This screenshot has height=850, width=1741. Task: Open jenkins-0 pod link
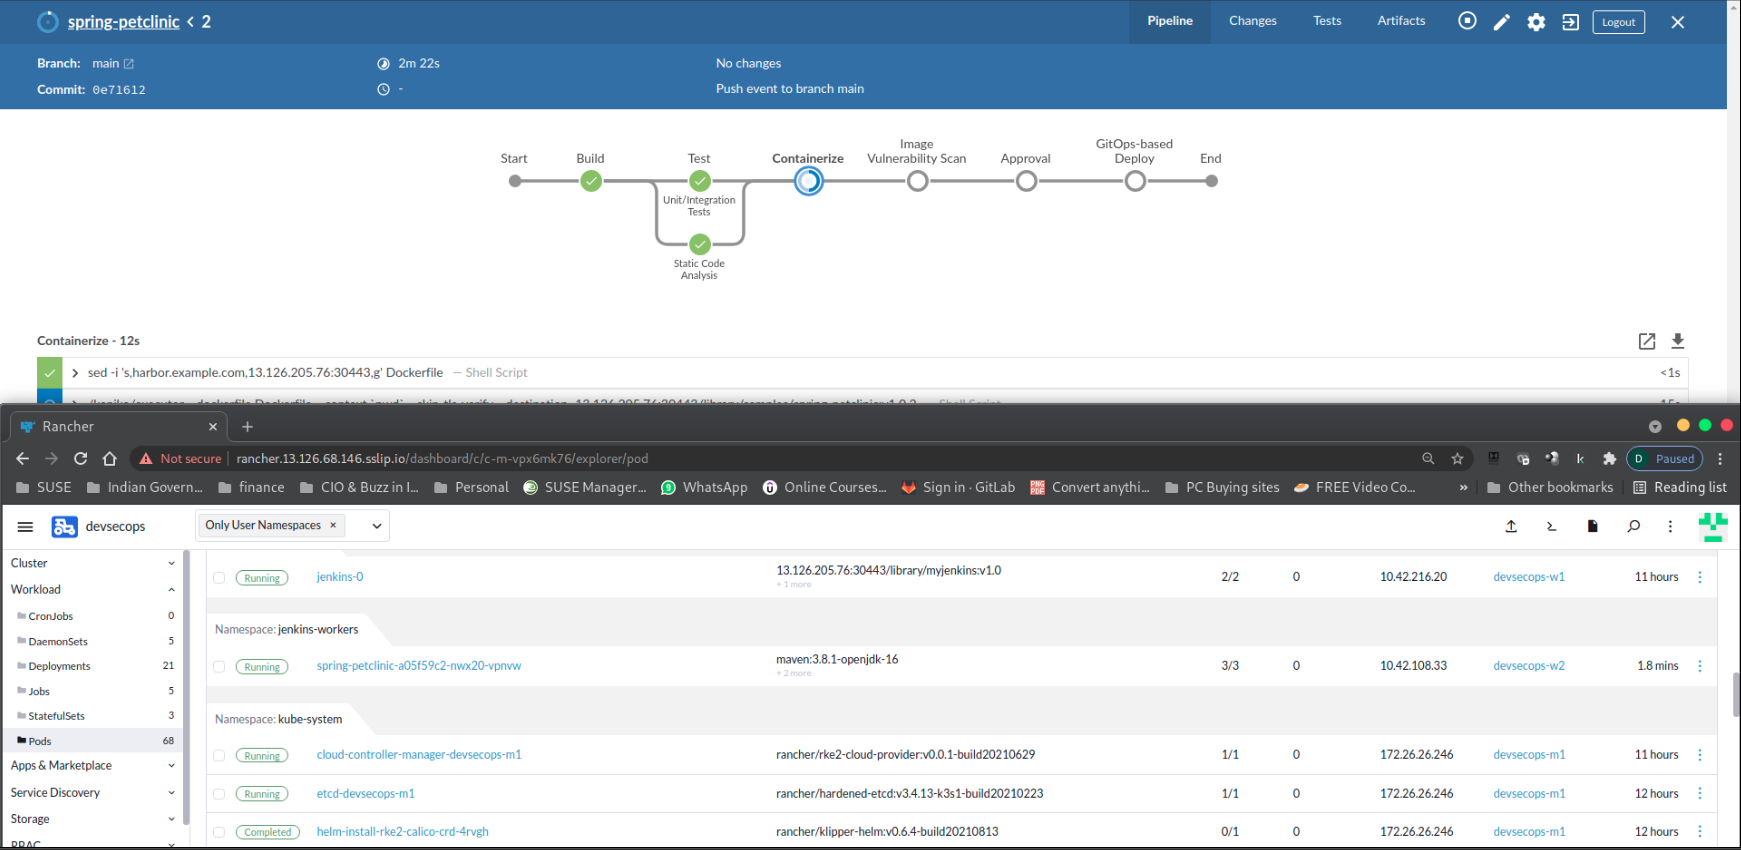340,577
